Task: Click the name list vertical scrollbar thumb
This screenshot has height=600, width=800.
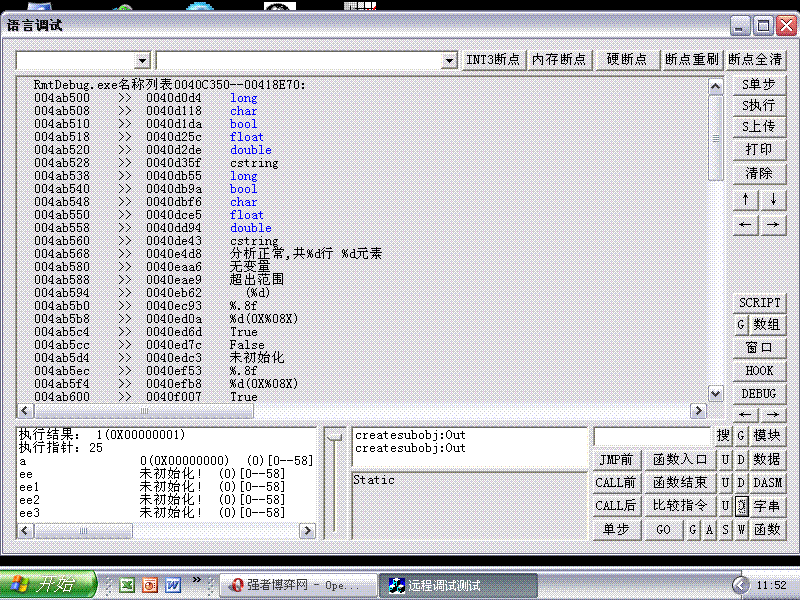Action: 716,138
